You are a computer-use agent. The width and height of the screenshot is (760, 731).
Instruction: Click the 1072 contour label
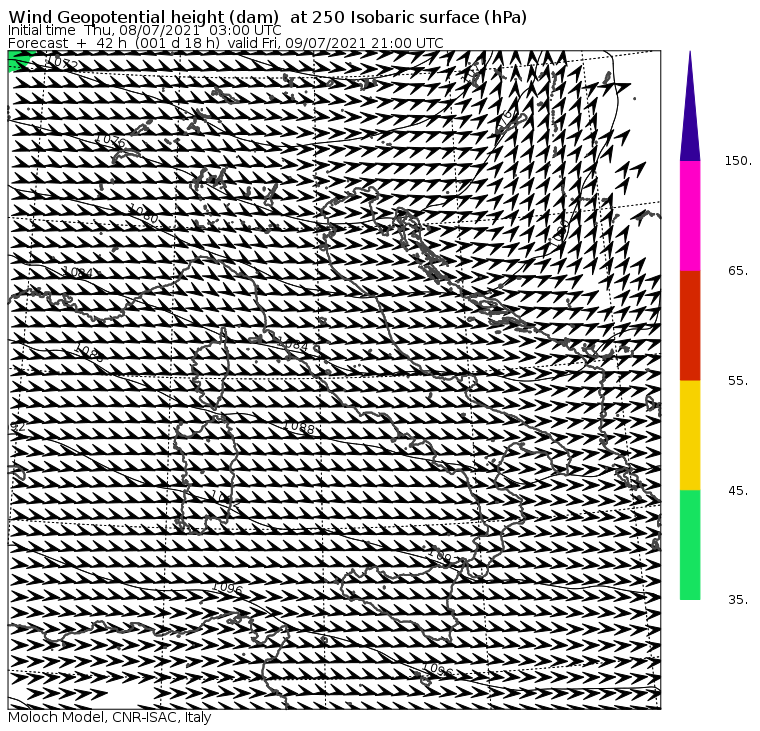coord(63,63)
